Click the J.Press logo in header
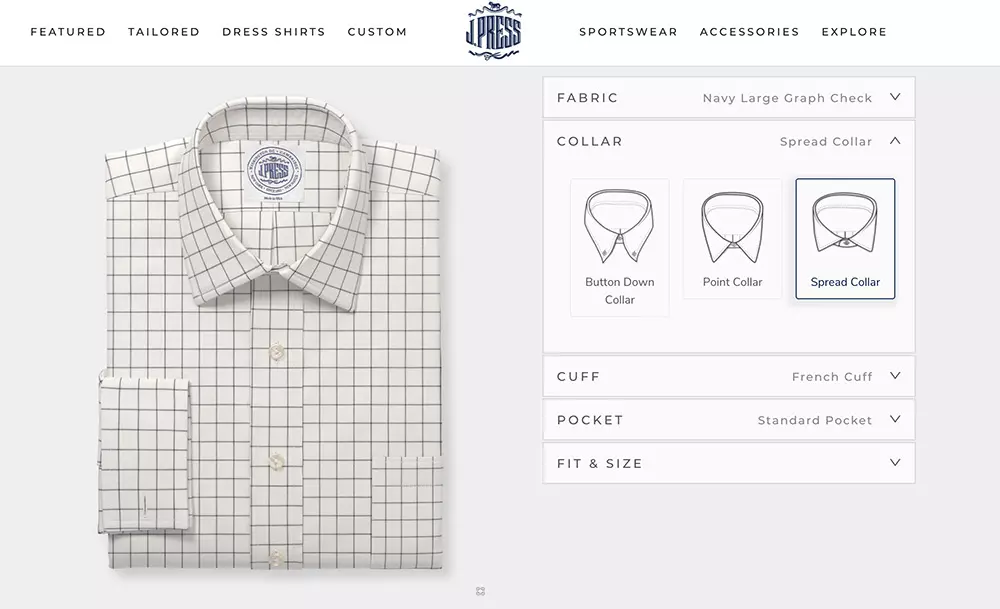 [494, 31]
